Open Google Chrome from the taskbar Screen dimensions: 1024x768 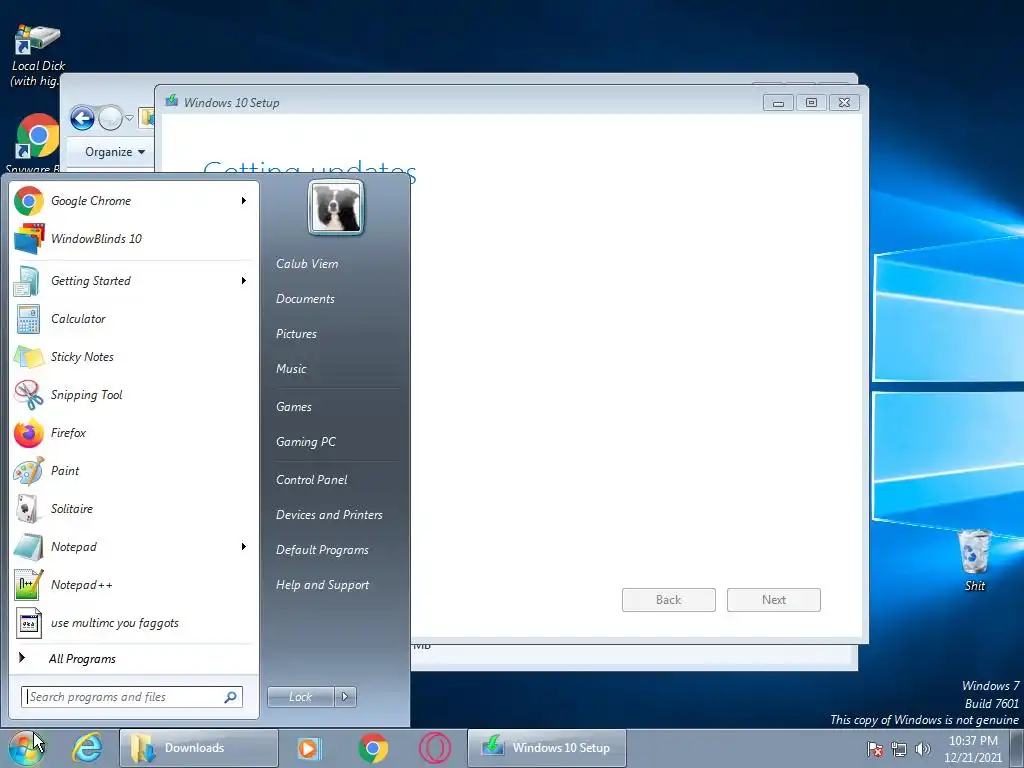[373, 748]
